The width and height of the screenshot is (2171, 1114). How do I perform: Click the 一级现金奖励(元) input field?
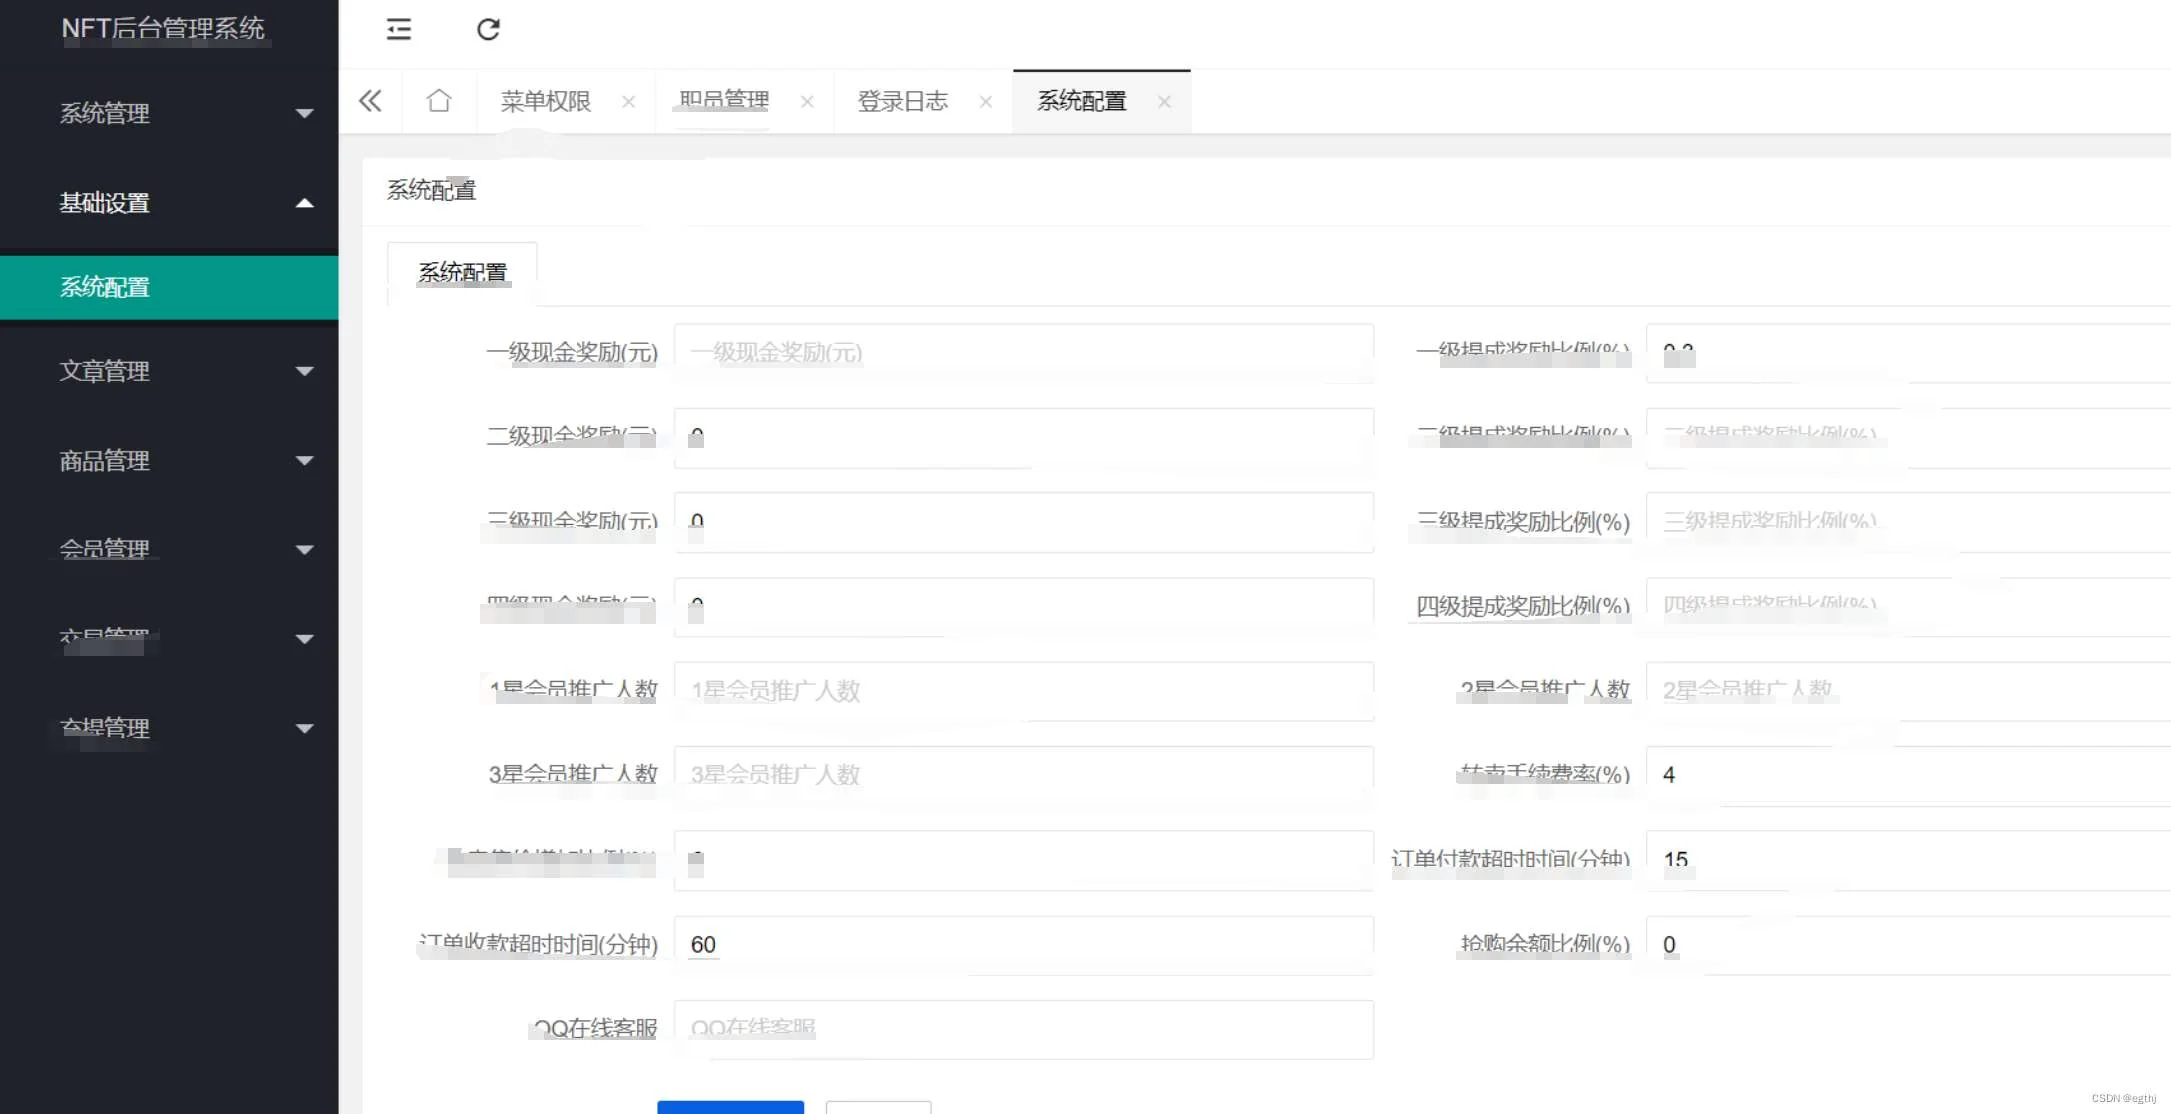1023,352
